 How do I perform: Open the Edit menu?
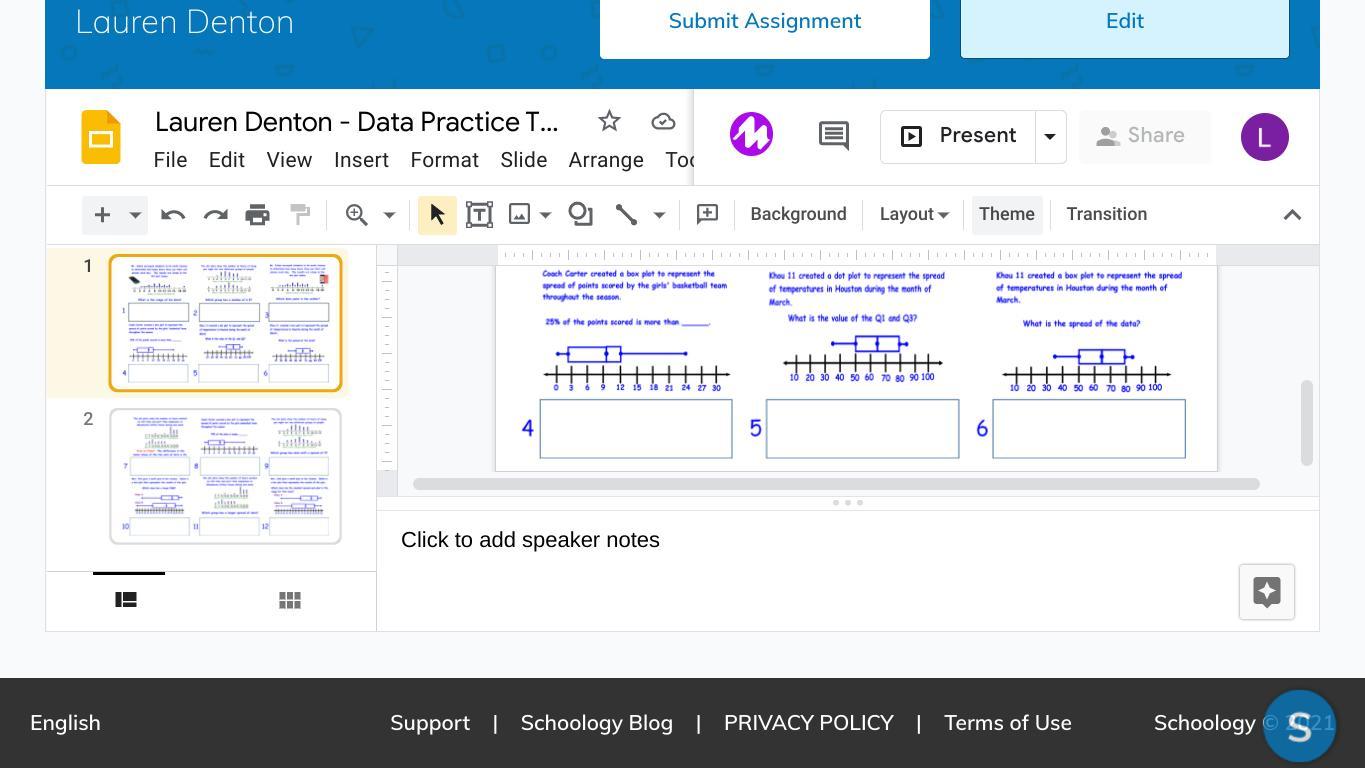(227, 160)
